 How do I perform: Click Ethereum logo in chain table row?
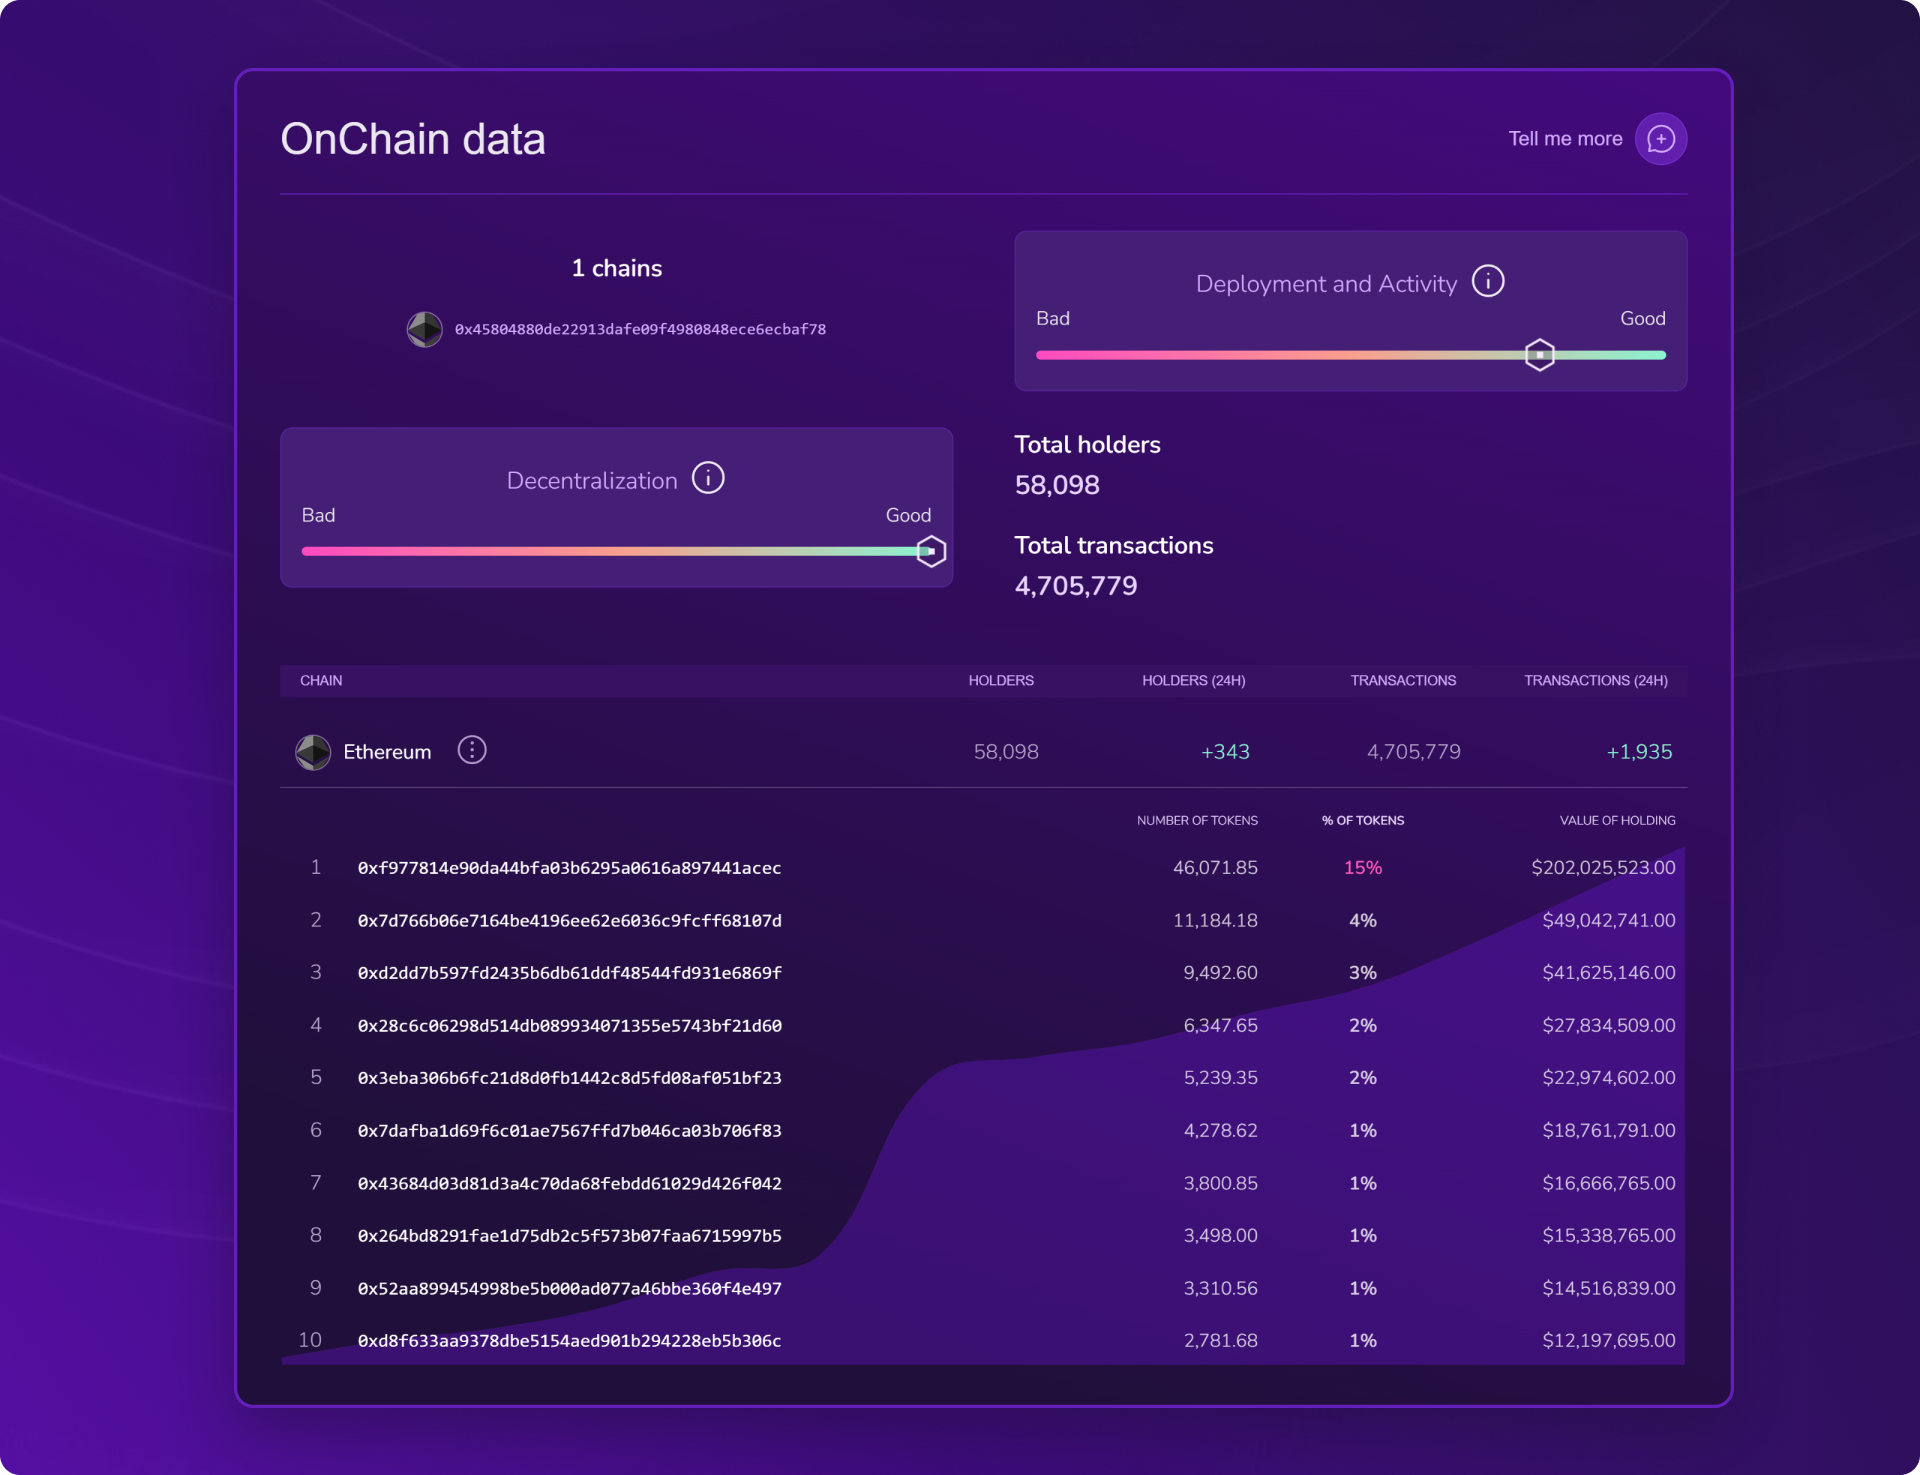point(313,752)
